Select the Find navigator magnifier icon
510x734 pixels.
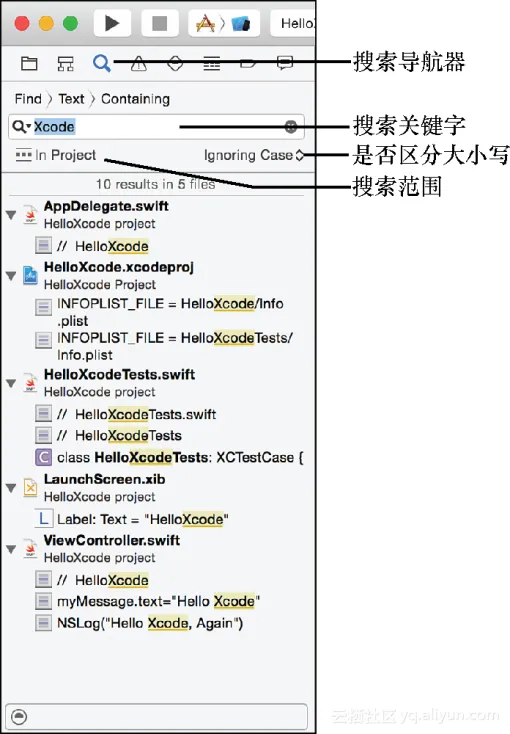point(102,63)
